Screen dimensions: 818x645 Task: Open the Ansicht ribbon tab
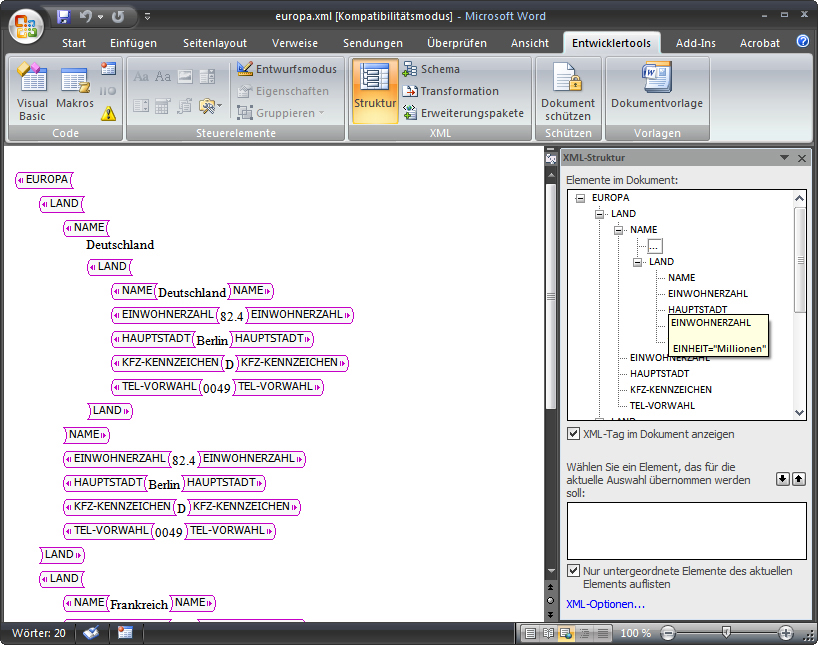pos(530,43)
